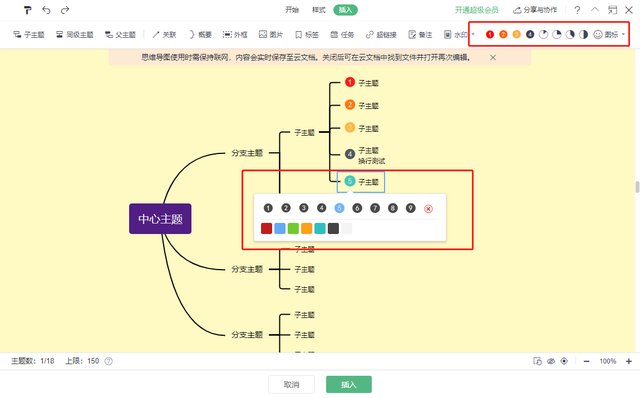This screenshot has height=398, width=640.
Task: Pick the red color swatch
Action: point(267,228)
